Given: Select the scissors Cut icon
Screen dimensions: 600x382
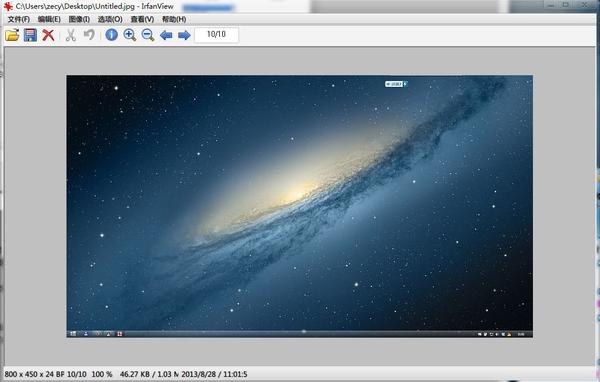Looking at the screenshot, I should [x=70, y=35].
